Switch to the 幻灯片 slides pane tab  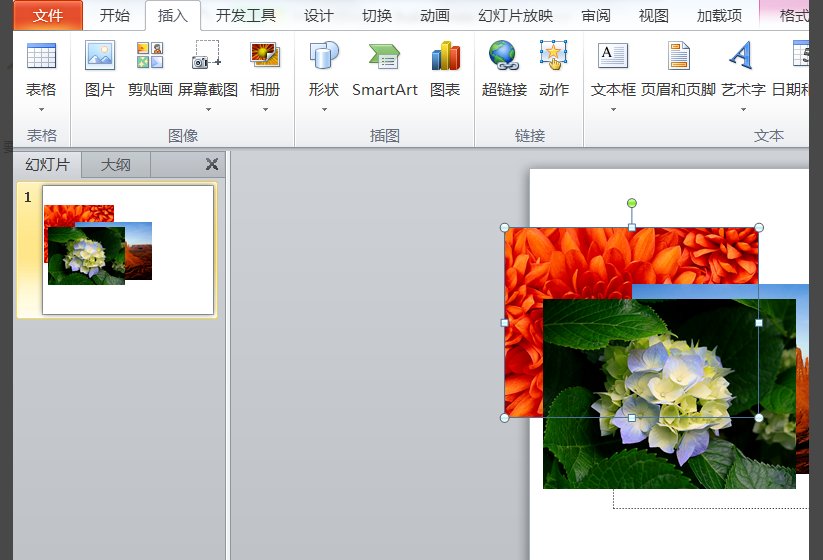click(x=47, y=165)
